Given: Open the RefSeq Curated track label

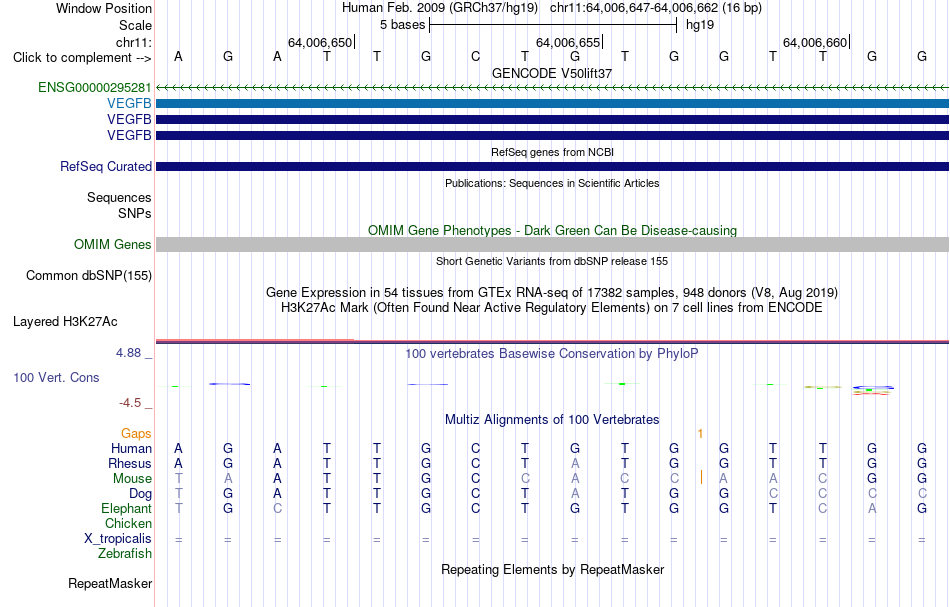Looking at the screenshot, I should (x=106, y=167).
